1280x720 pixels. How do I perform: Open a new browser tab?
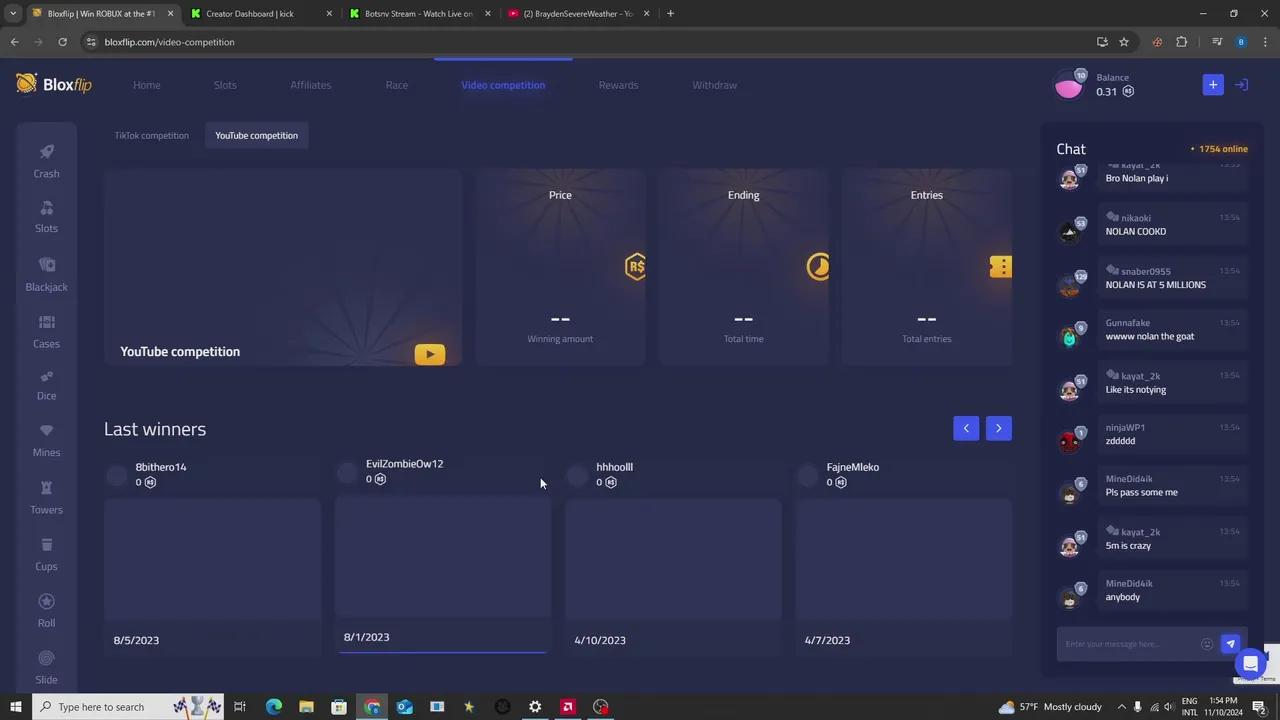670,13
